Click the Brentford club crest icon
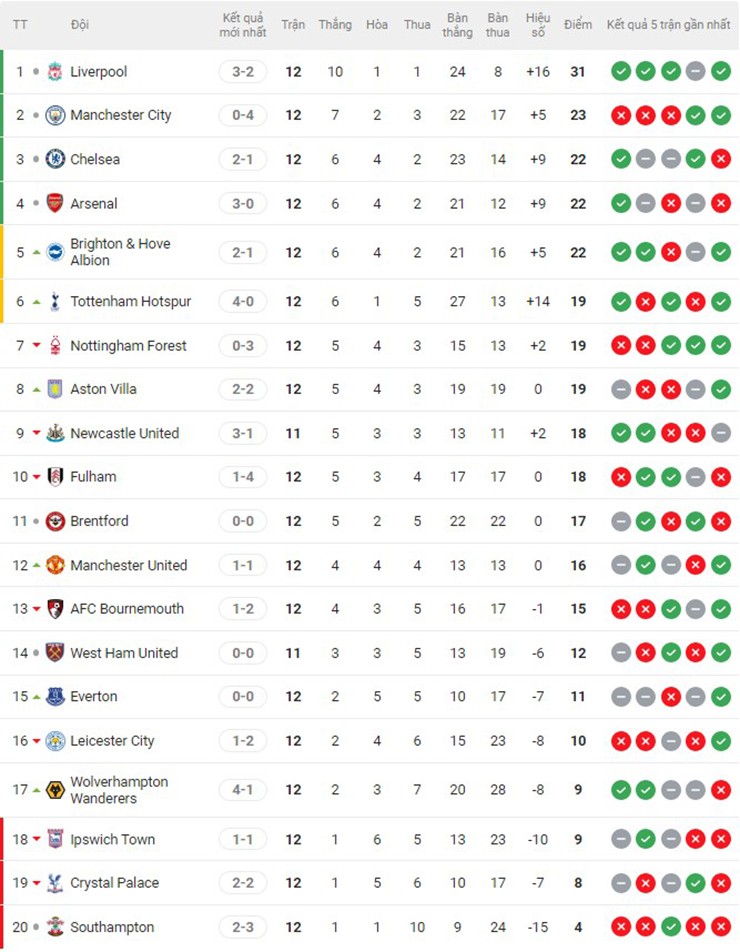 (x=55, y=521)
